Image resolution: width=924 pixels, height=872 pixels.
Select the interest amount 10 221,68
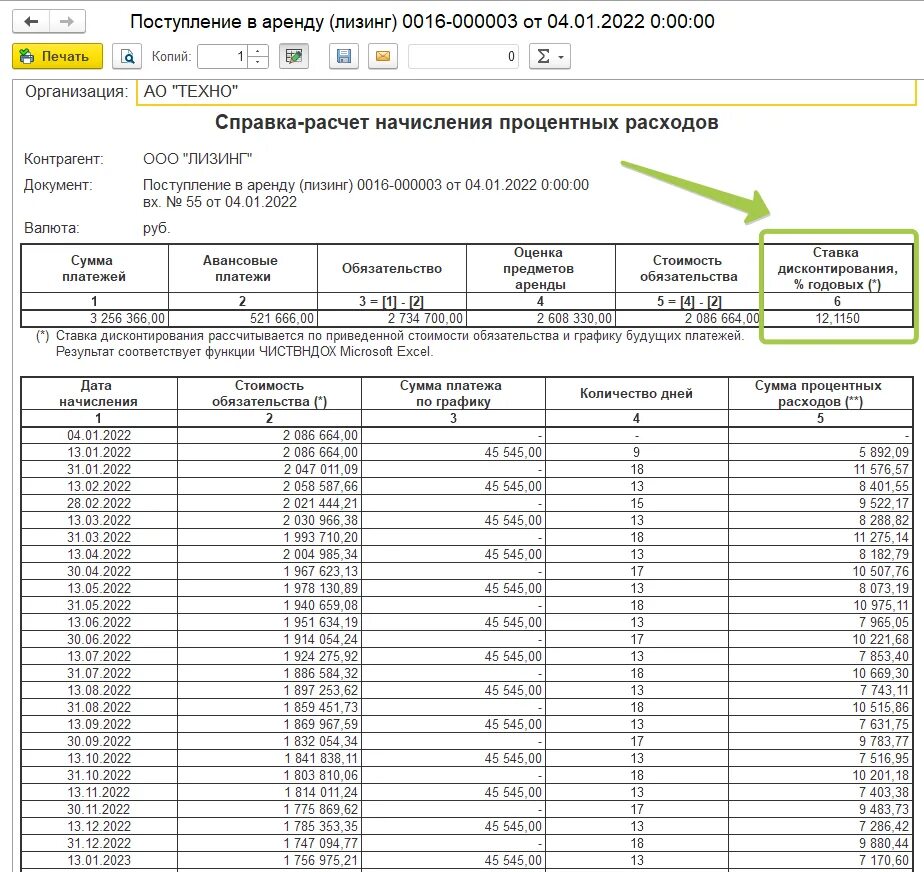(x=820, y=640)
